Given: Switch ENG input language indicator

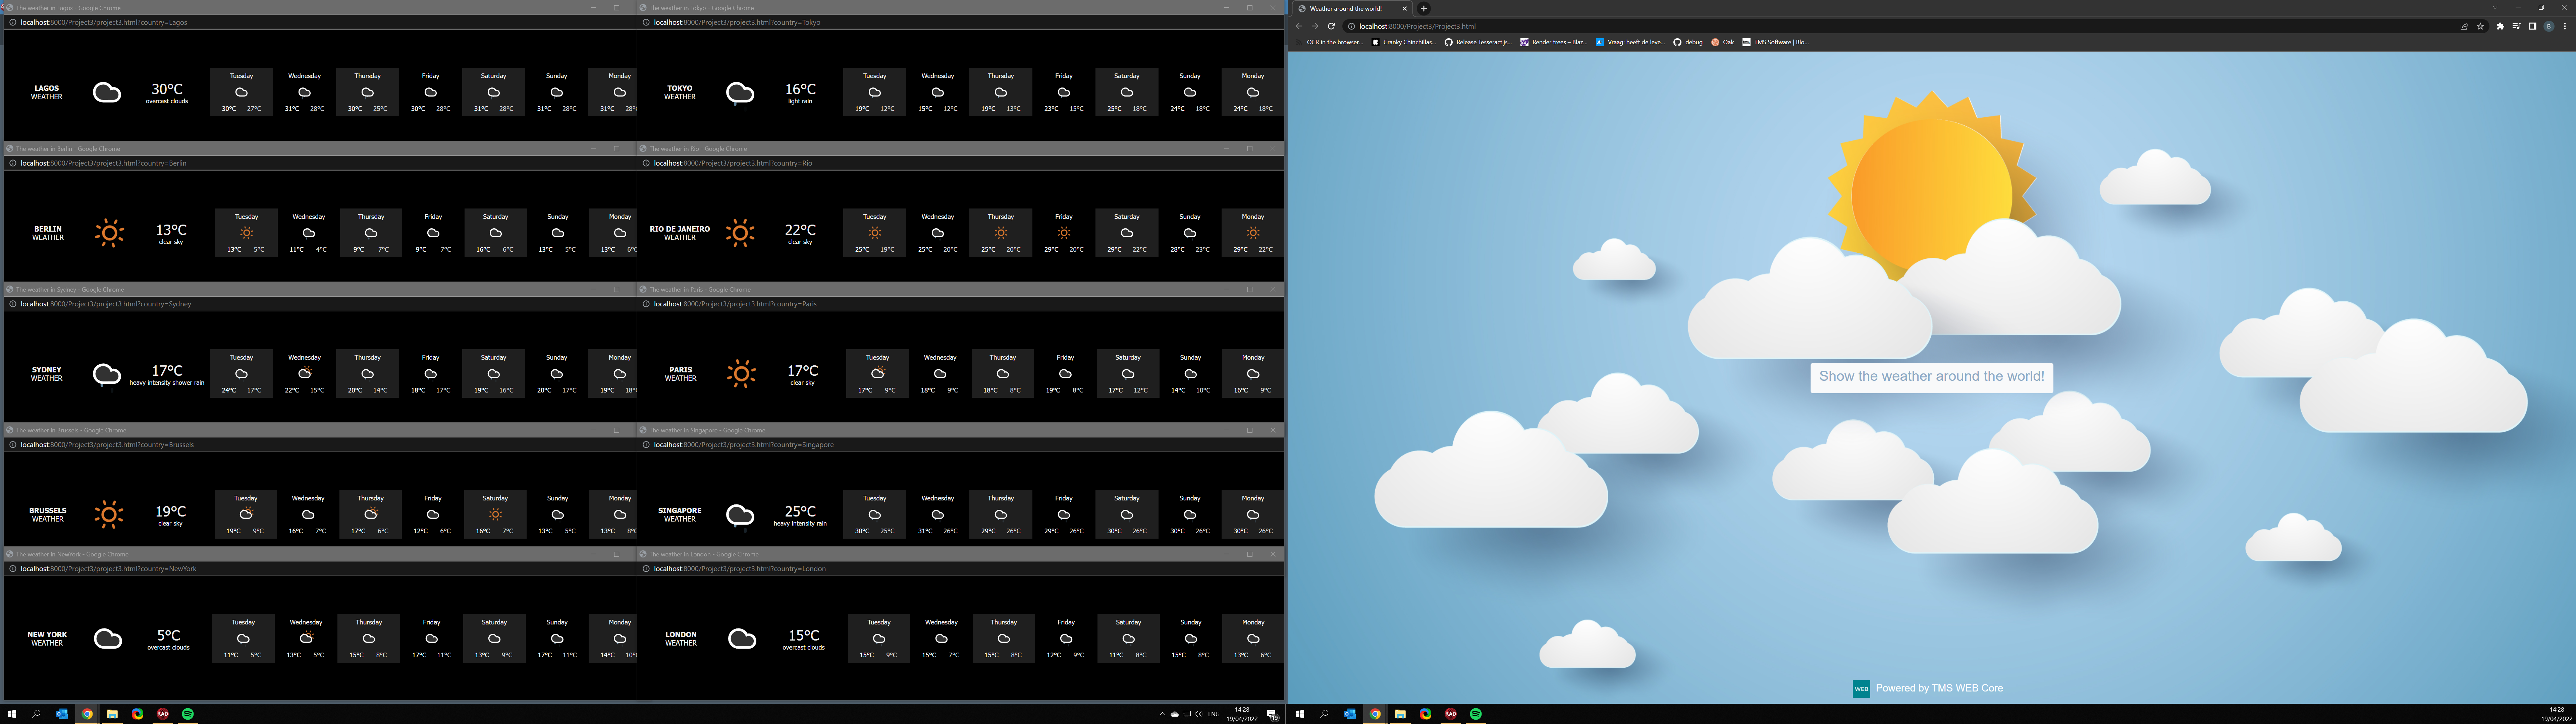Looking at the screenshot, I should coord(1214,714).
